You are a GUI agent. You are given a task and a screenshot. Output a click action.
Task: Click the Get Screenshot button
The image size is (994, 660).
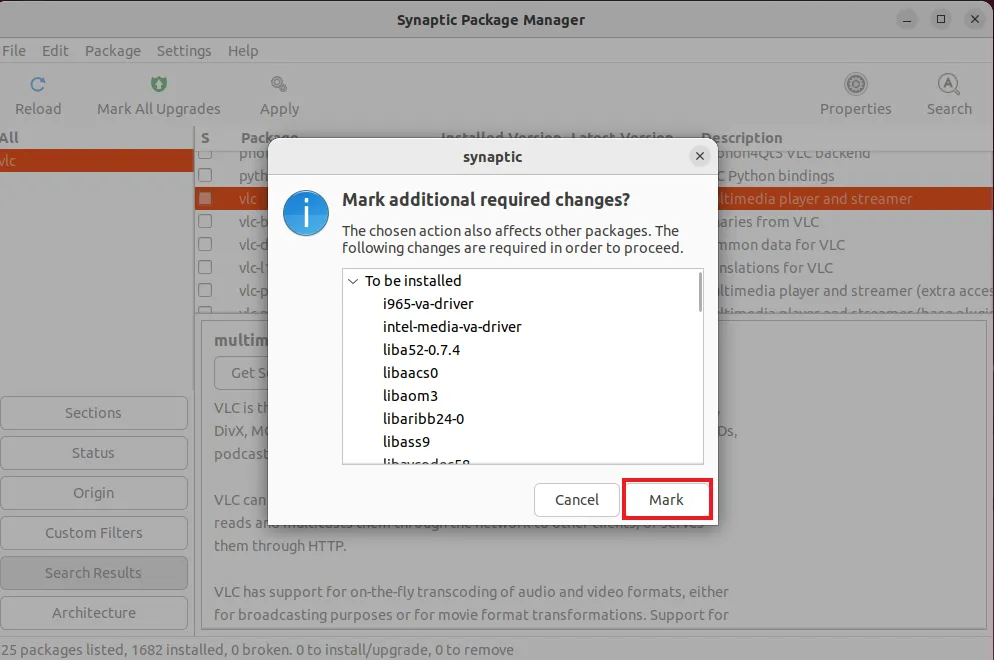[x=241, y=373]
